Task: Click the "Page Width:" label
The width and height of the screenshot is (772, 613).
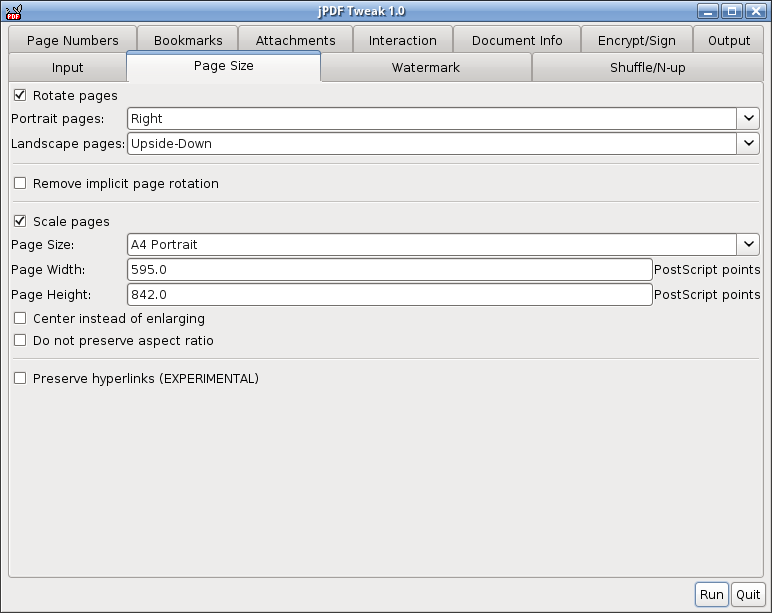Action: 48,269
